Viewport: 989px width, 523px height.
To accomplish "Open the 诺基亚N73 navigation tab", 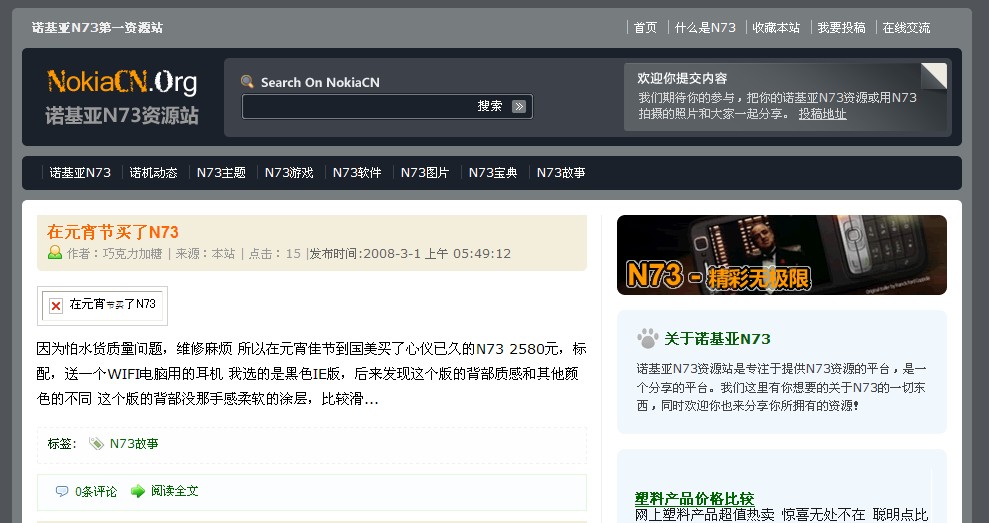I will click(80, 173).
